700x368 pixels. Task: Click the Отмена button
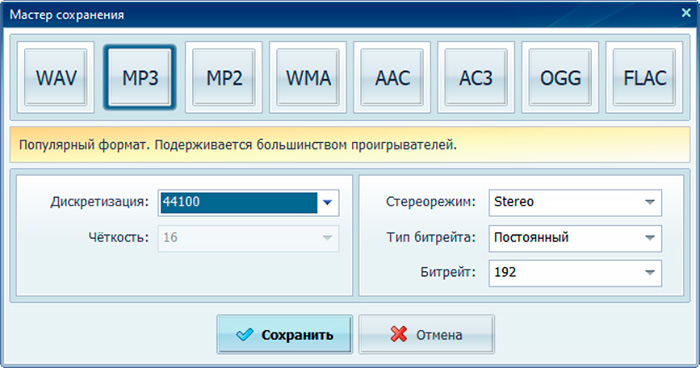tap(426, 335)
